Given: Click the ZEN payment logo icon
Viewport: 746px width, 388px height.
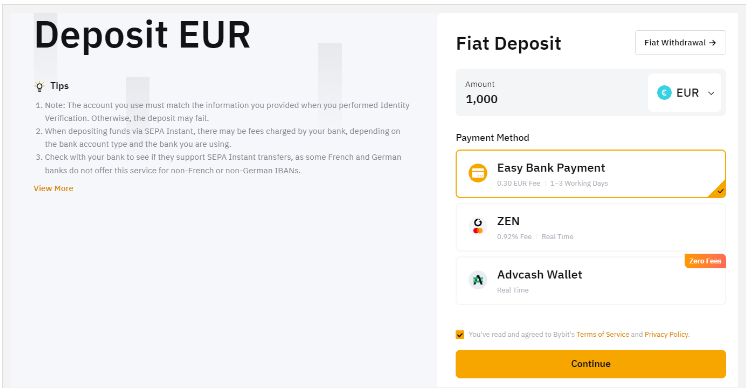Looking at the screenshot, I should click(478, 226).
